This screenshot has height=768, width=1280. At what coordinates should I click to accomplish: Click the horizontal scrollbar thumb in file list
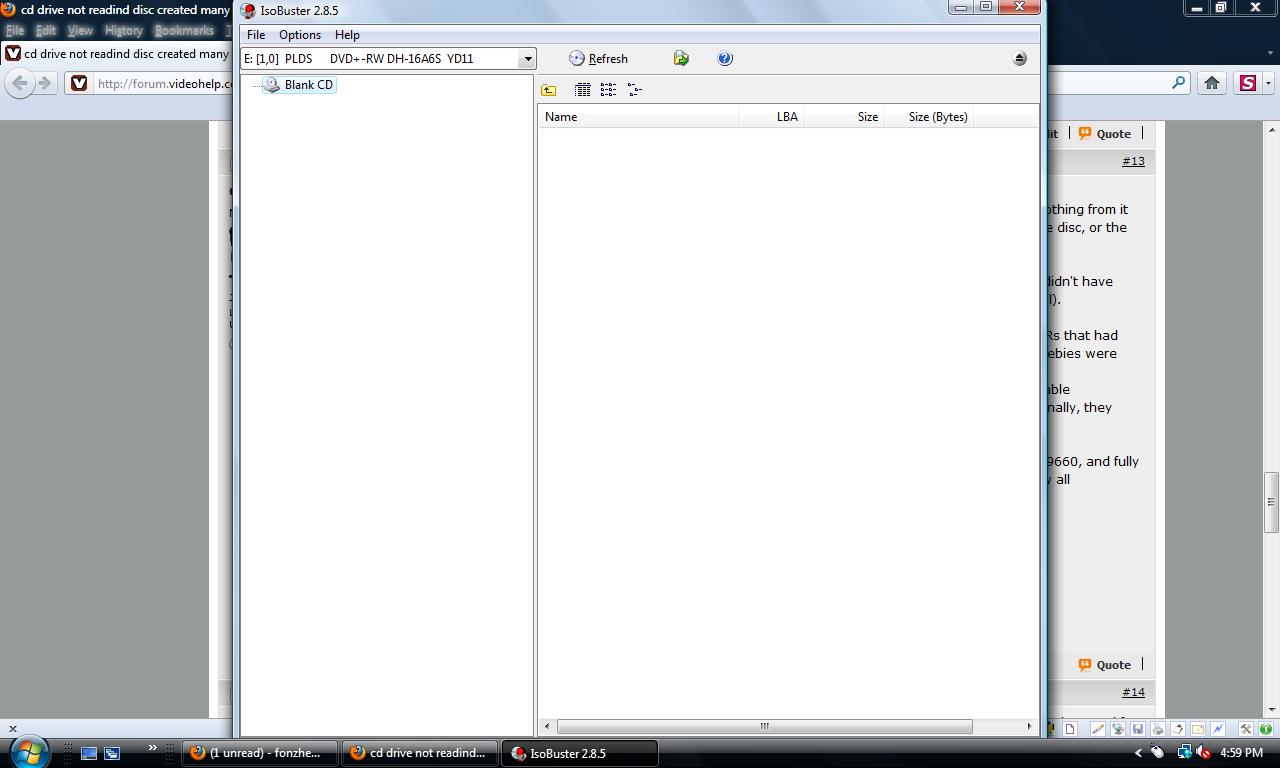click(x=764, y=726)
